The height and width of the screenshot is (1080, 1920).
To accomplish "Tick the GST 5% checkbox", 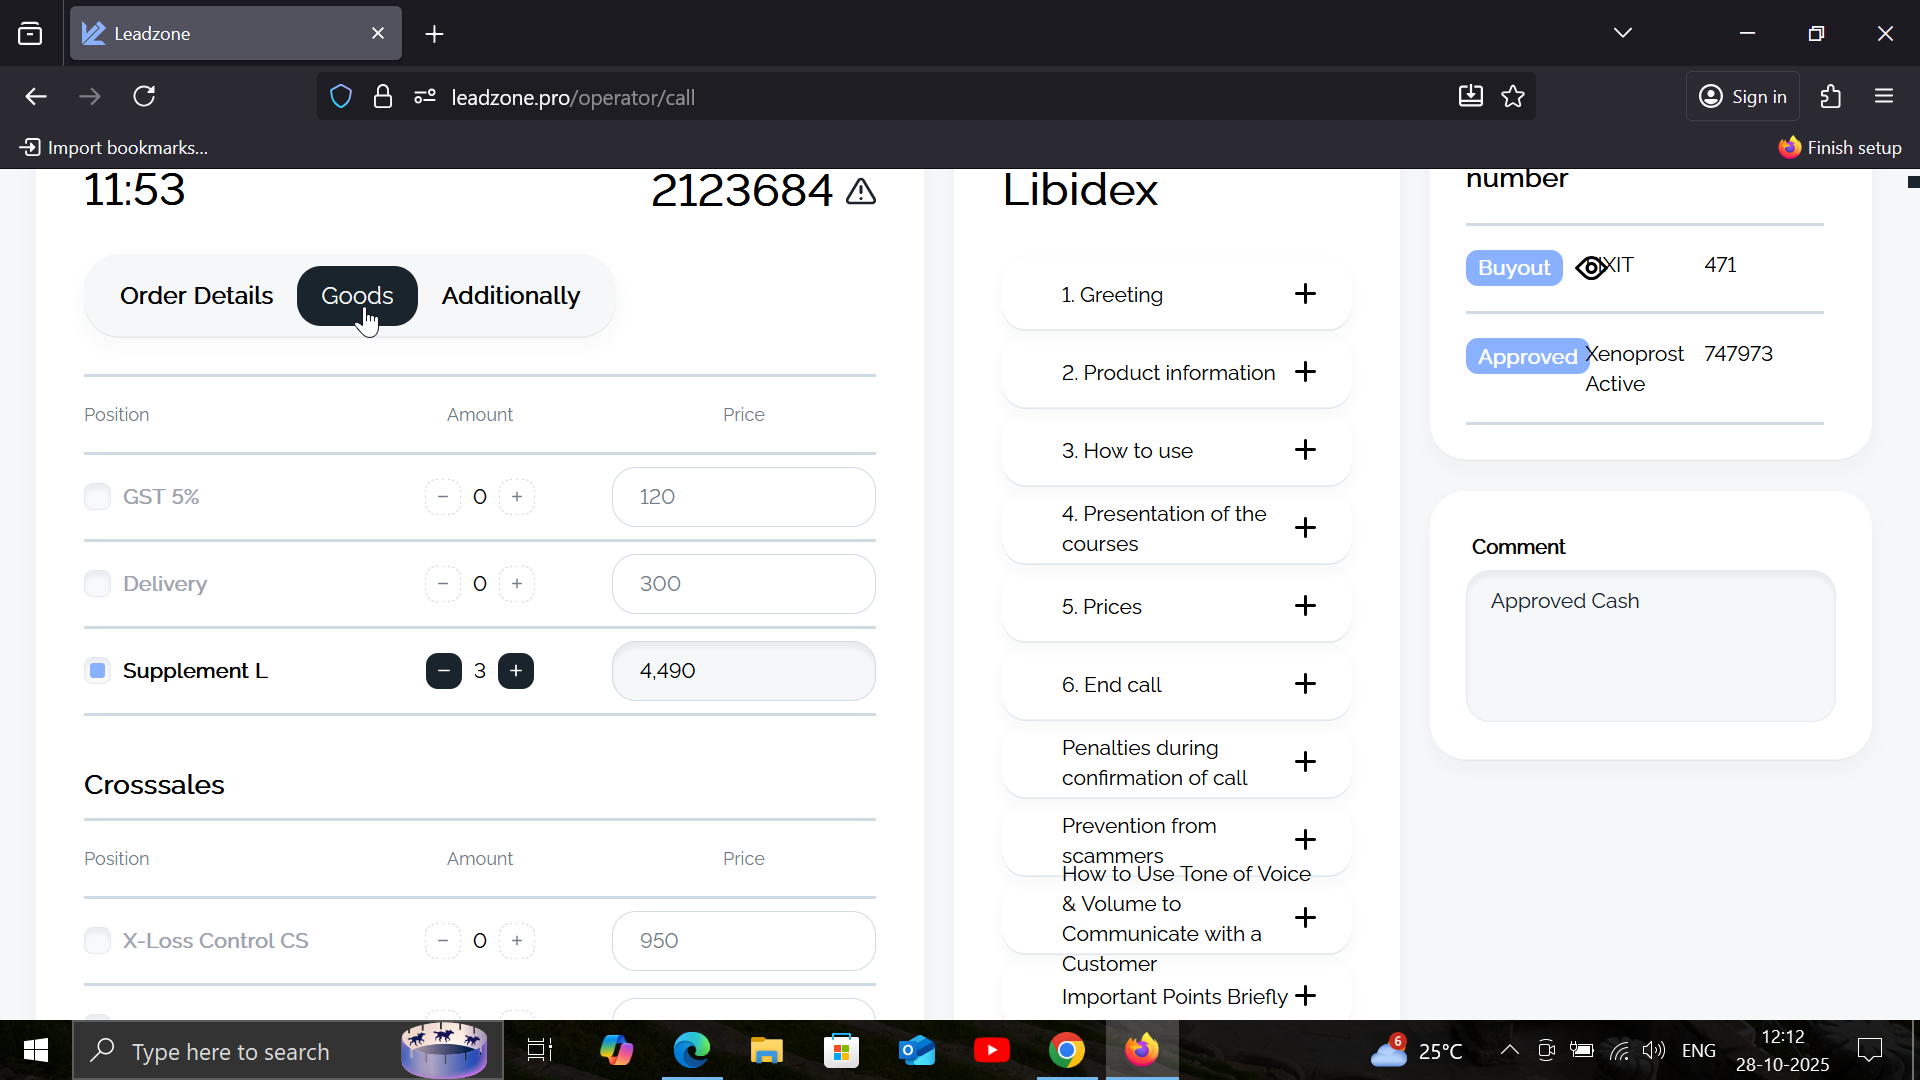I will click(97, 497).
